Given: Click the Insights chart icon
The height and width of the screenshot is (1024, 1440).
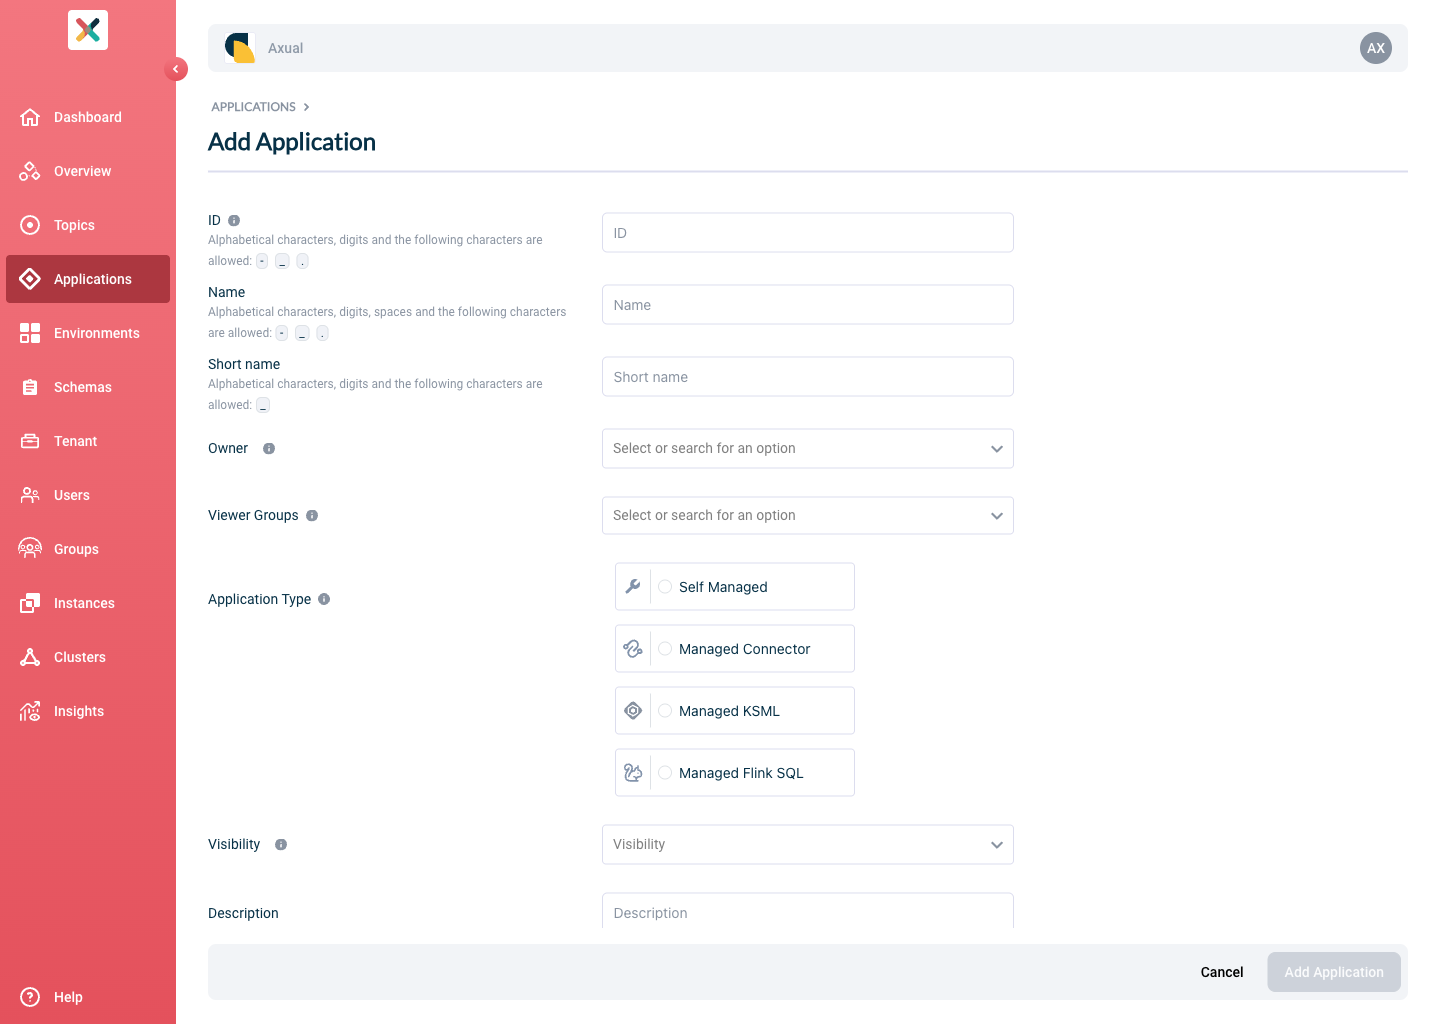Looking at the screenshot, I should [x=30, y=711].
